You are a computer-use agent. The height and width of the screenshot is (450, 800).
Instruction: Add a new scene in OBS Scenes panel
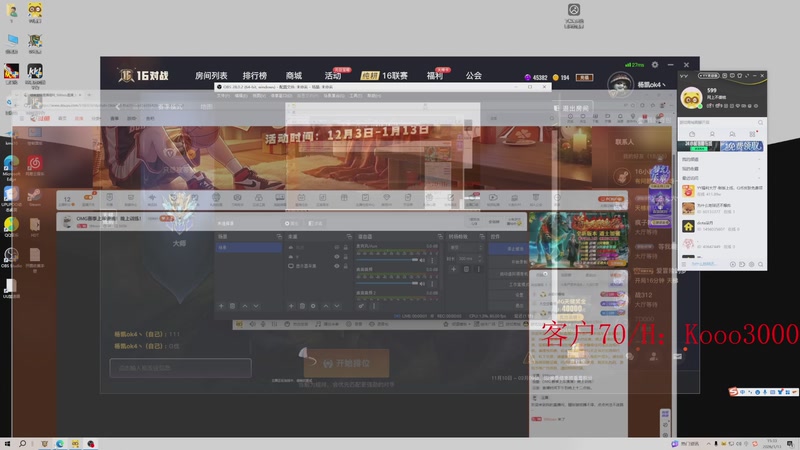pos(221,306)
